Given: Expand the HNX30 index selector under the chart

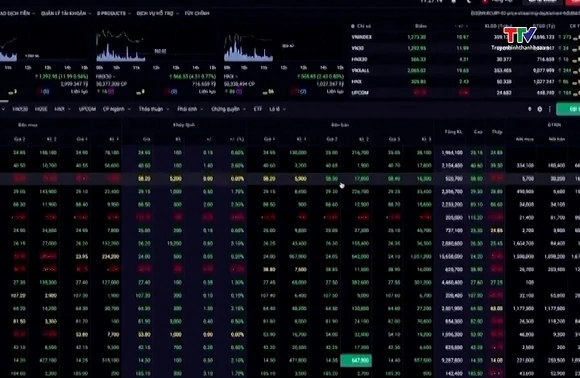Looking at the screenshot, I should 105,77.
